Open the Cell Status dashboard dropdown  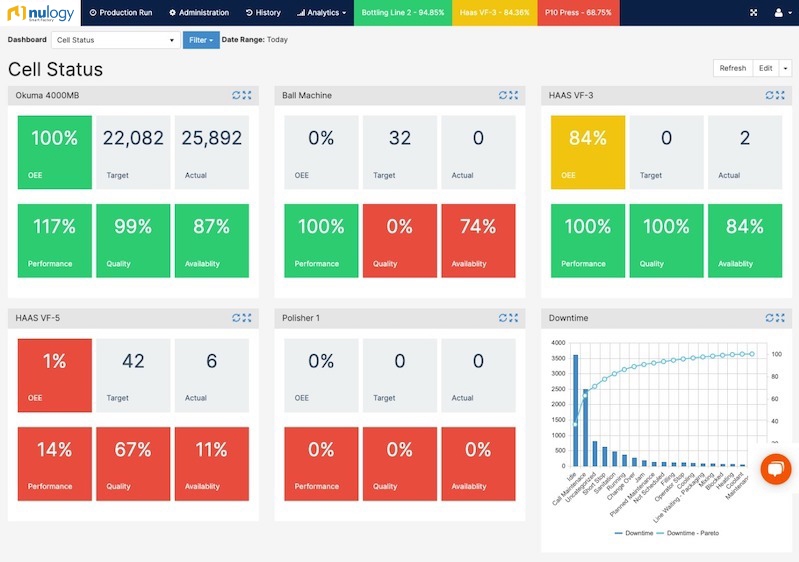116,40
